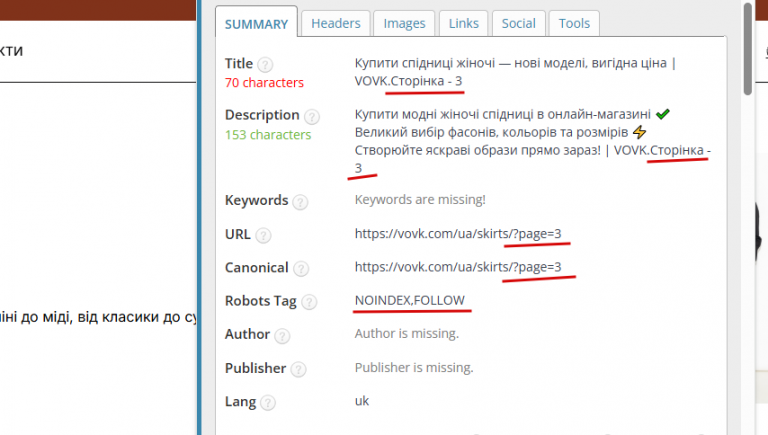768x435 pixels.
Task: Click the page title text starting 'Купити спідниці жіночі'
Action: point(515,72)
